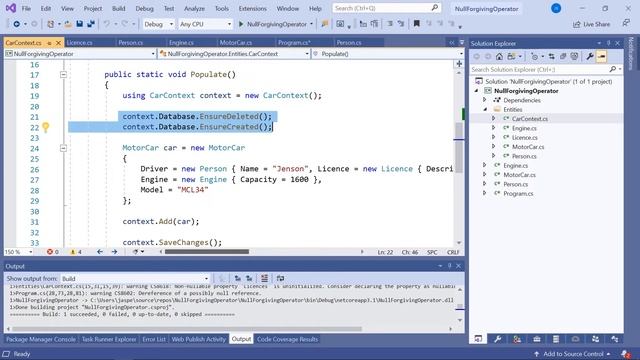
Task: Click the Output panel horizontal scrollbar
Action: pyautogui.click(x=187, y=329)
